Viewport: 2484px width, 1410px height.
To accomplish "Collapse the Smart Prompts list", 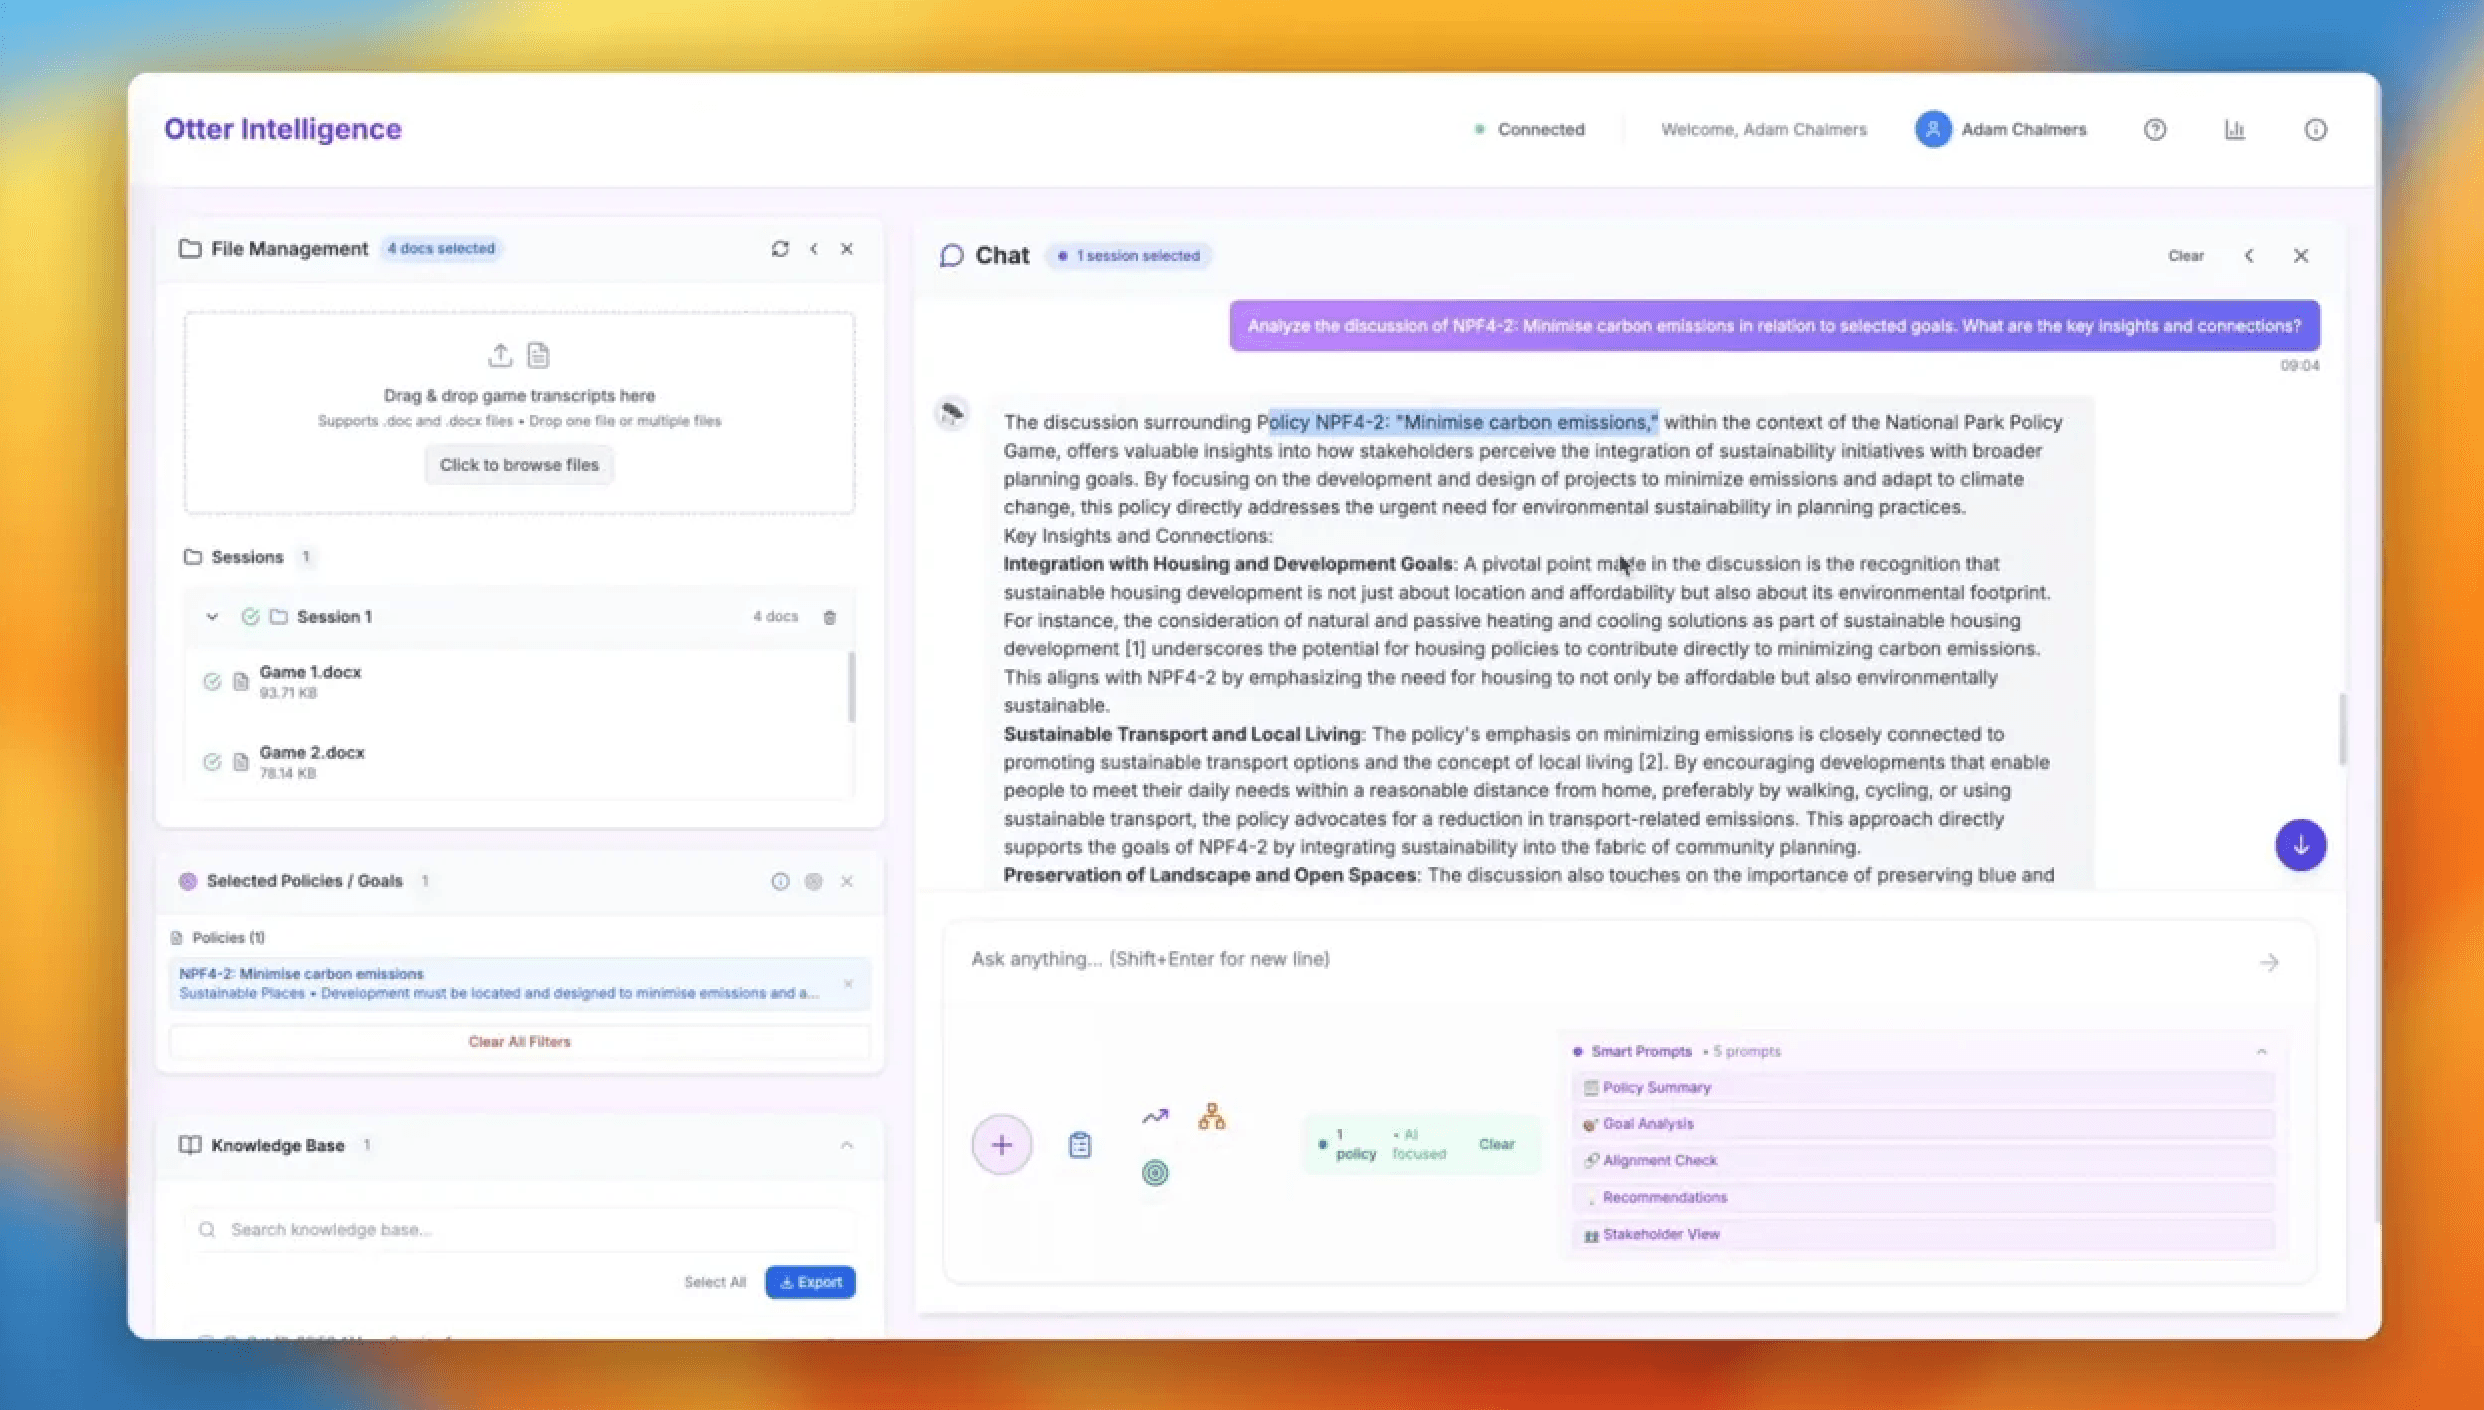I will click(x=2262, y=1051).
